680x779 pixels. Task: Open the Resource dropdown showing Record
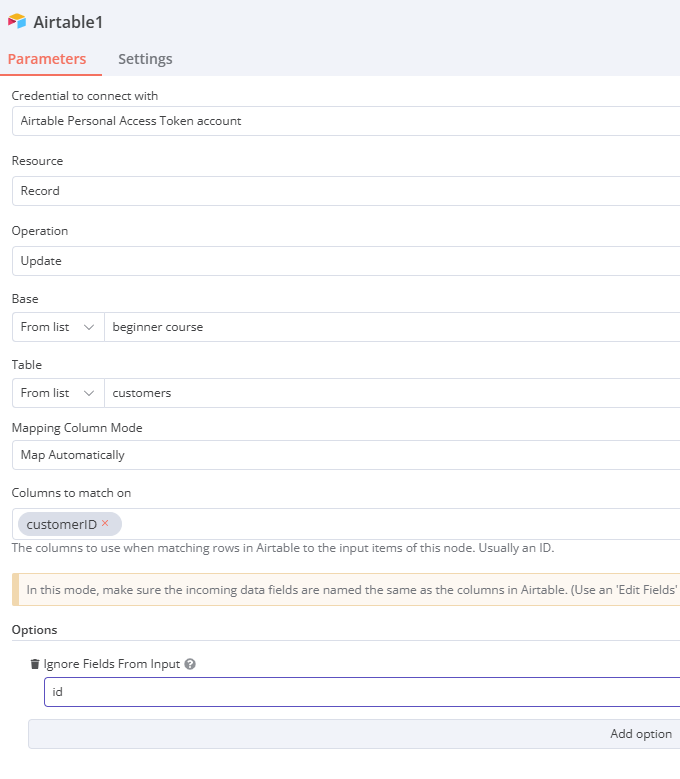[346, 191]
